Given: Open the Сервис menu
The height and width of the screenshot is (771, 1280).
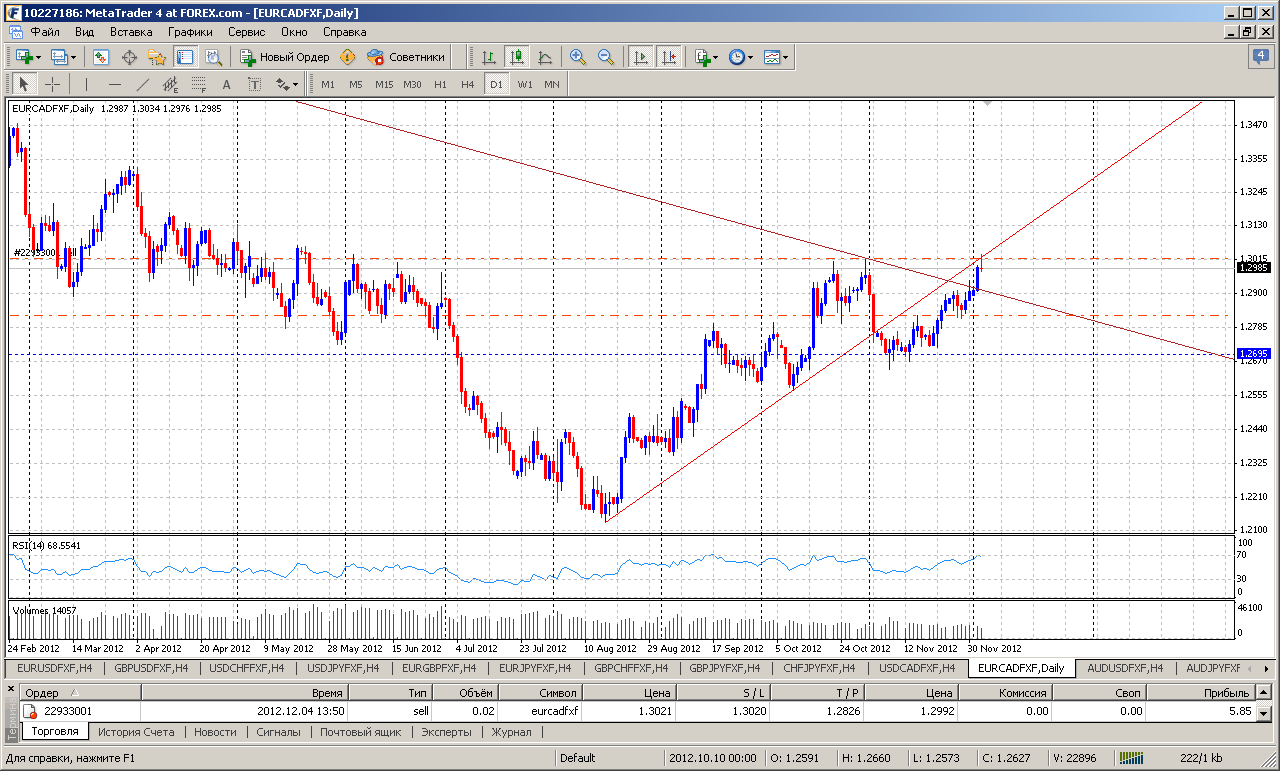Looking at the screenshot, I should coord(246,32).
